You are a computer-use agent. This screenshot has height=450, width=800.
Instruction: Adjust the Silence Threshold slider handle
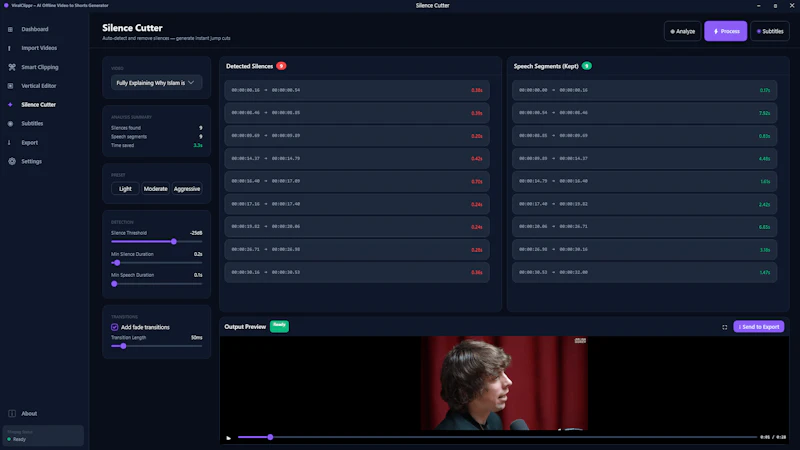(x=174, y=241)
